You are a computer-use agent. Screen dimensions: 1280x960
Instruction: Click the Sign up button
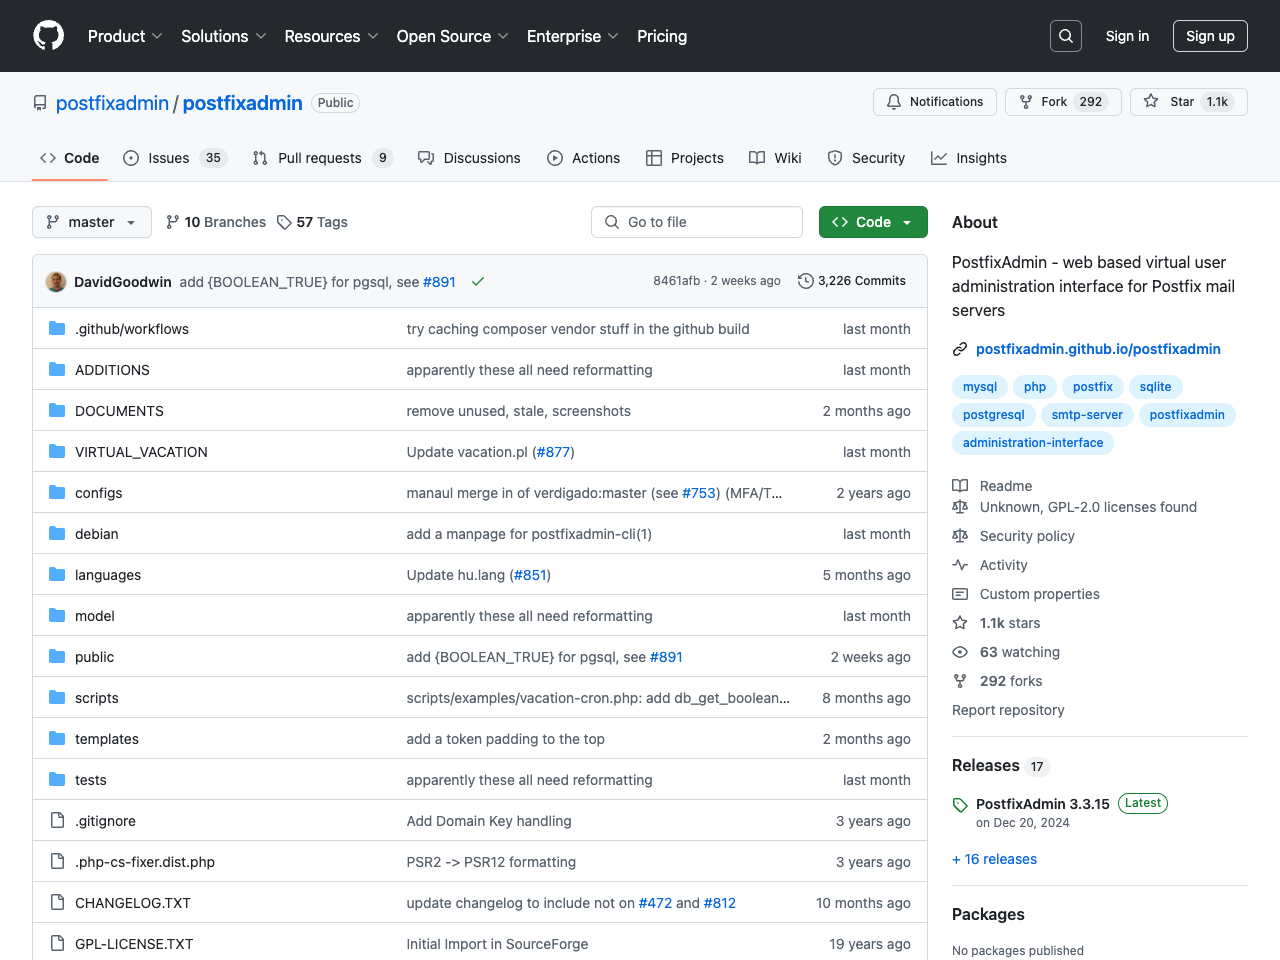click(1210, 36)
